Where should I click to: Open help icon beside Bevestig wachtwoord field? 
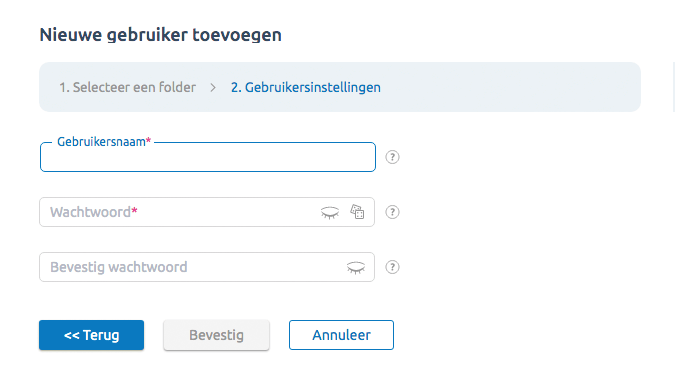click(x=392, y=267)
